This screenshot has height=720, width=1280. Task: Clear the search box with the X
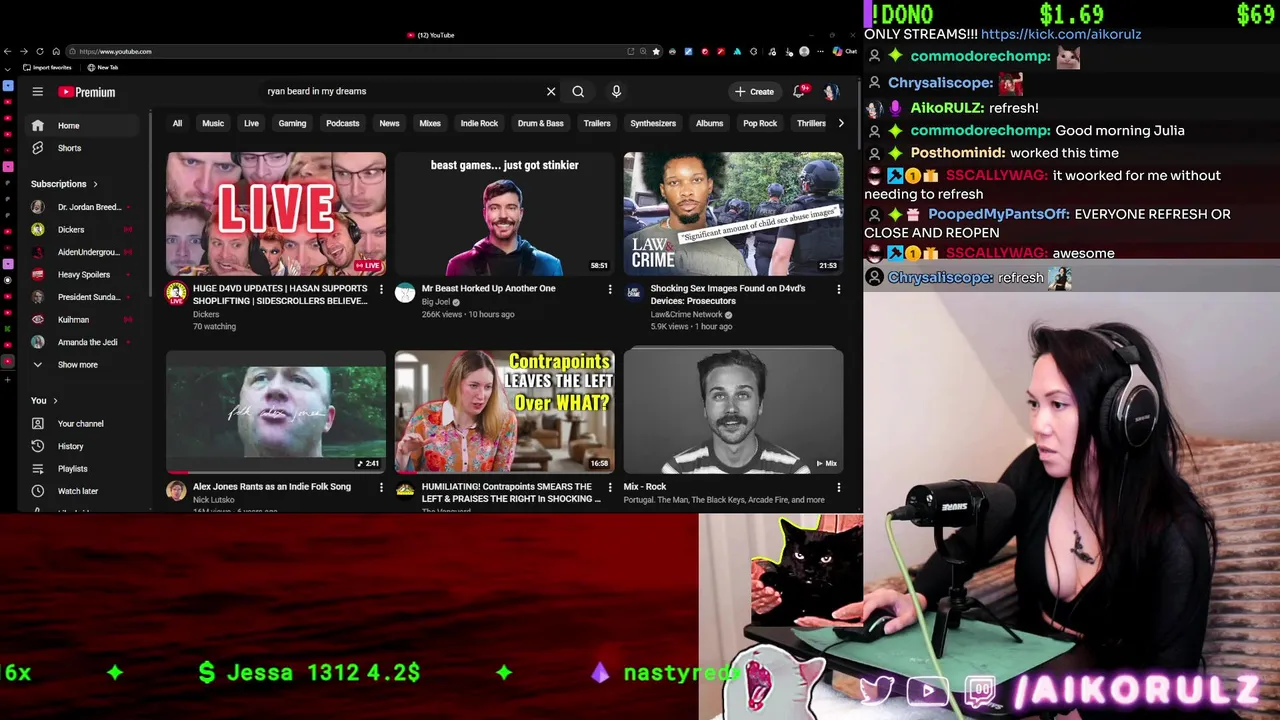(x=551, y=91)
